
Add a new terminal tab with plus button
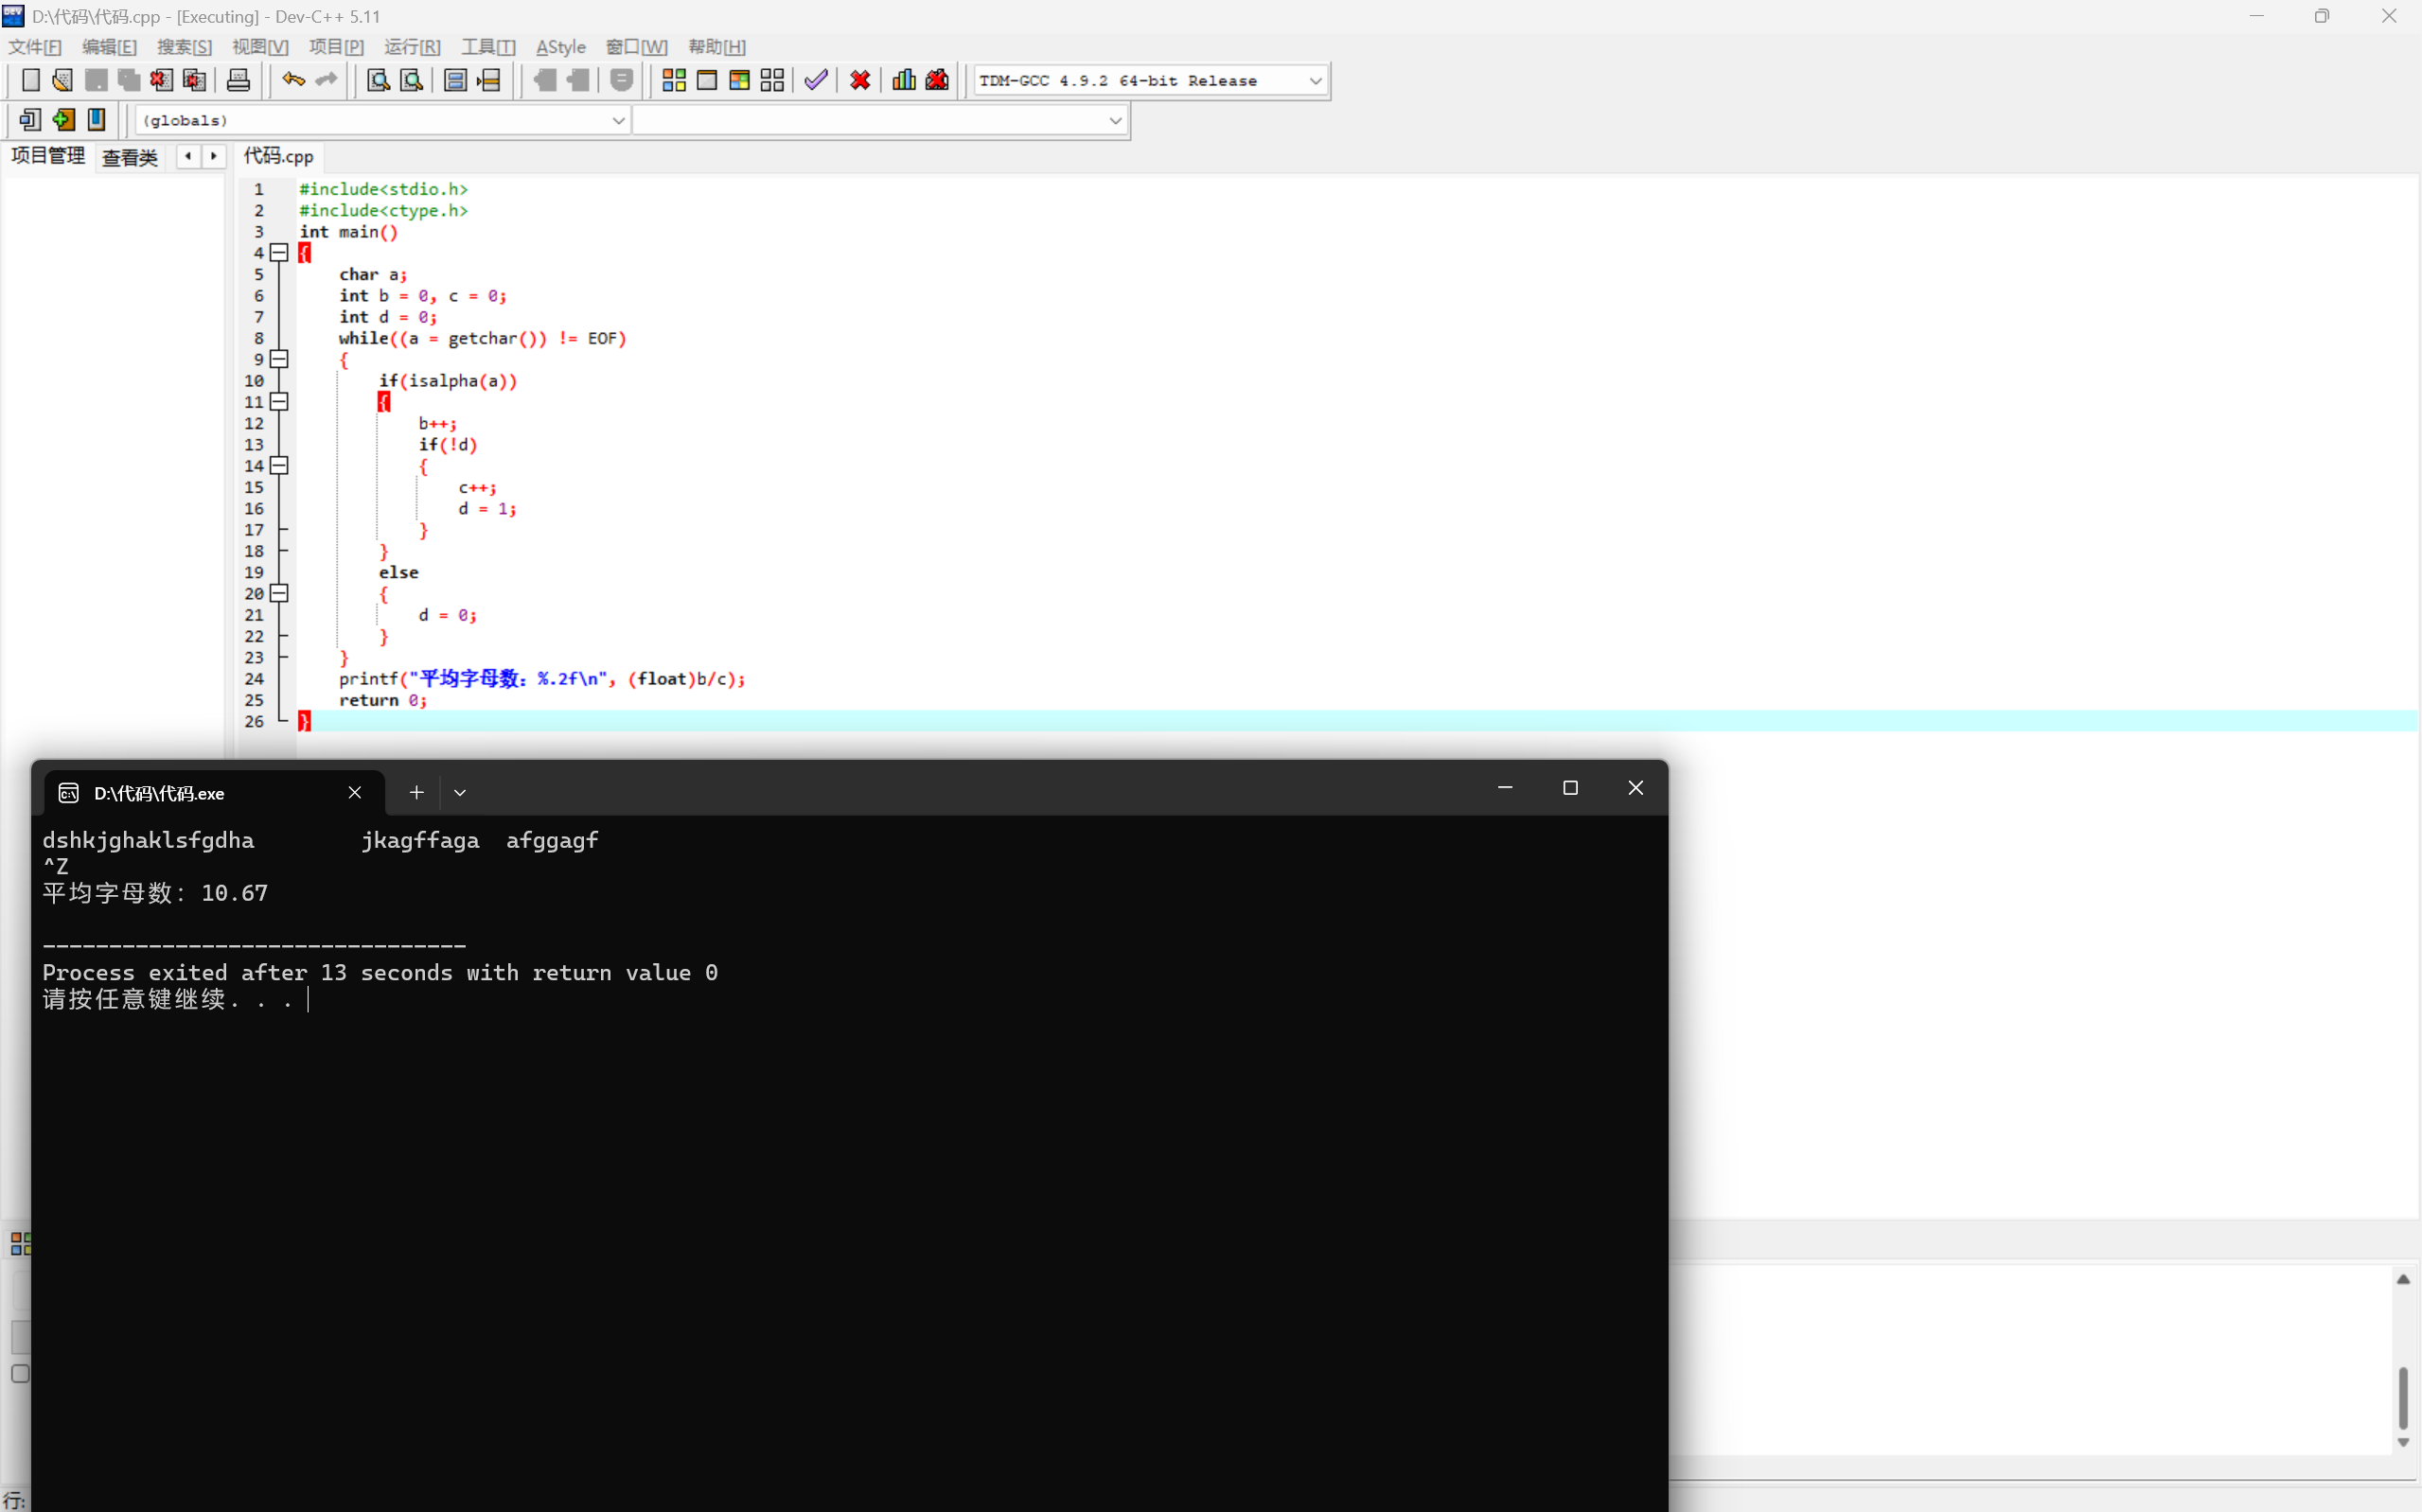417,793
